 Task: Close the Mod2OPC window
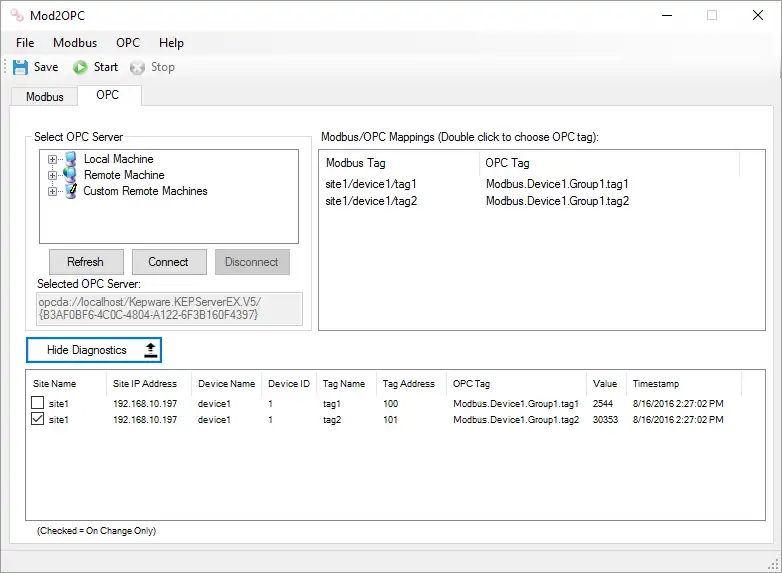(x=758, y=15)
